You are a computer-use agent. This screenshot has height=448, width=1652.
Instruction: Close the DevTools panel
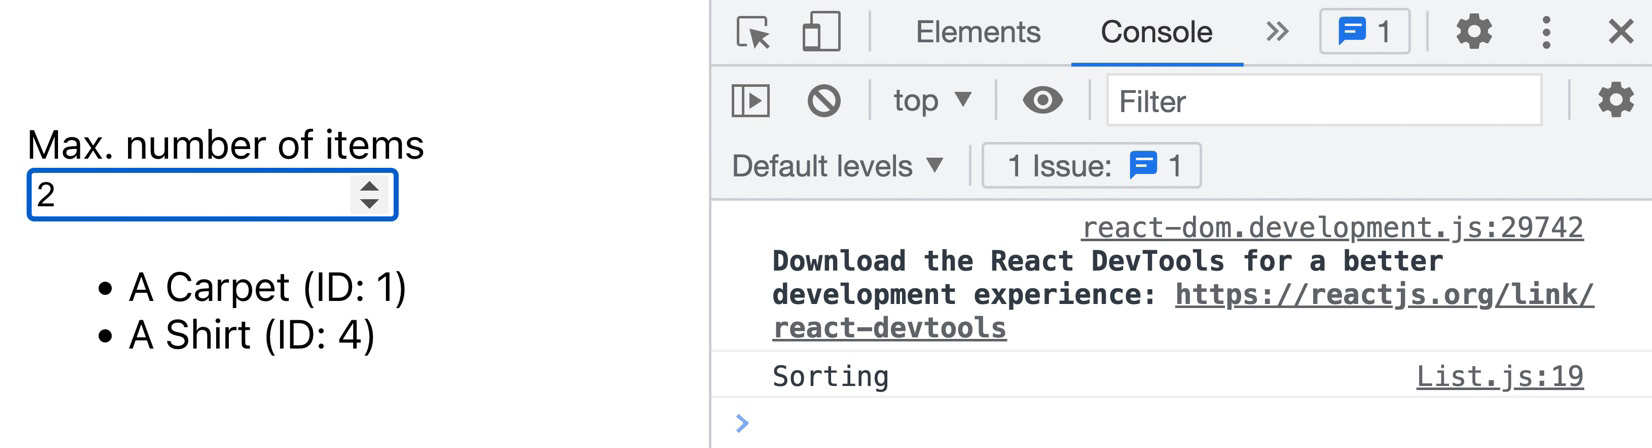click(x=1621, y=32)
